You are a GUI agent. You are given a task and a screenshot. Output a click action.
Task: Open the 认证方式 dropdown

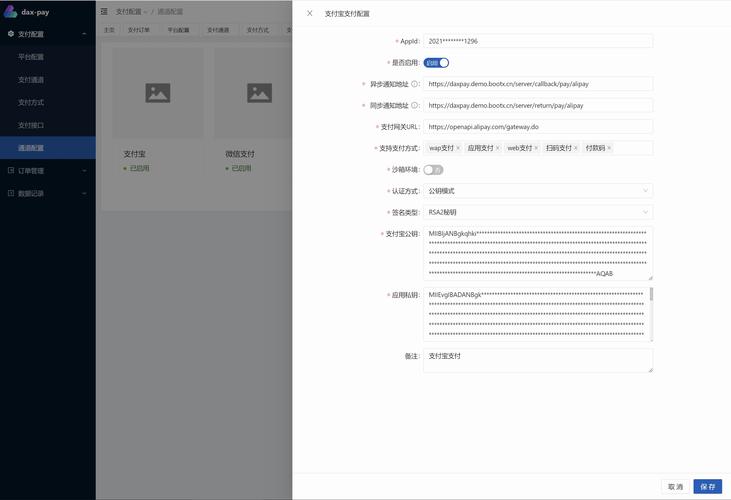point(538,191)
